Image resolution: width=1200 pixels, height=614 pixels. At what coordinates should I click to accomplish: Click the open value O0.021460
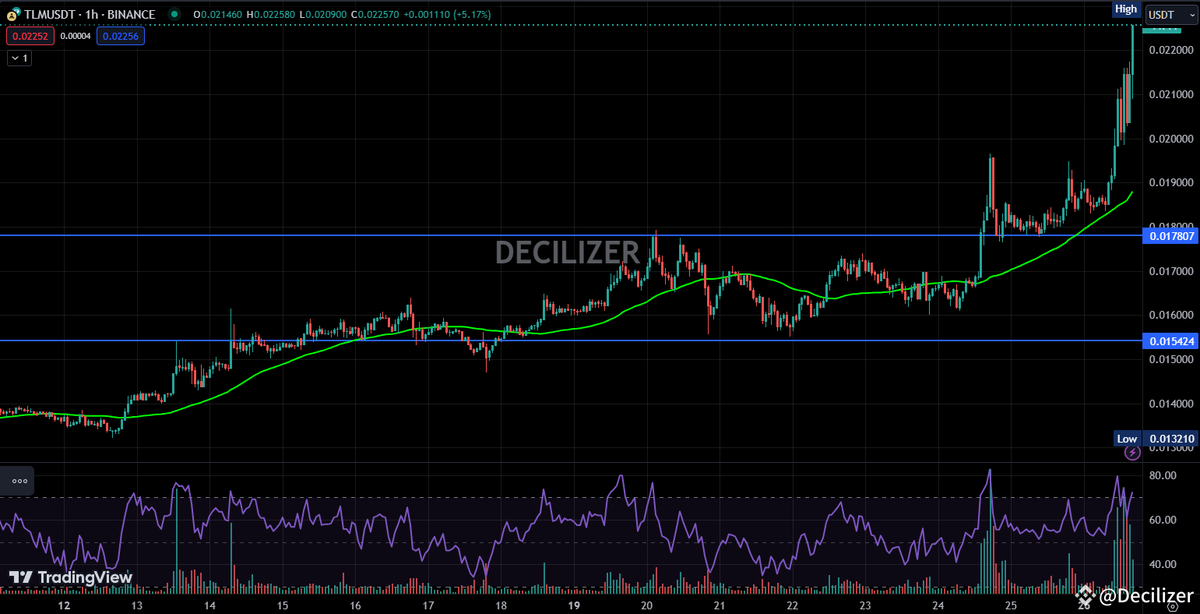pos(218,15)
